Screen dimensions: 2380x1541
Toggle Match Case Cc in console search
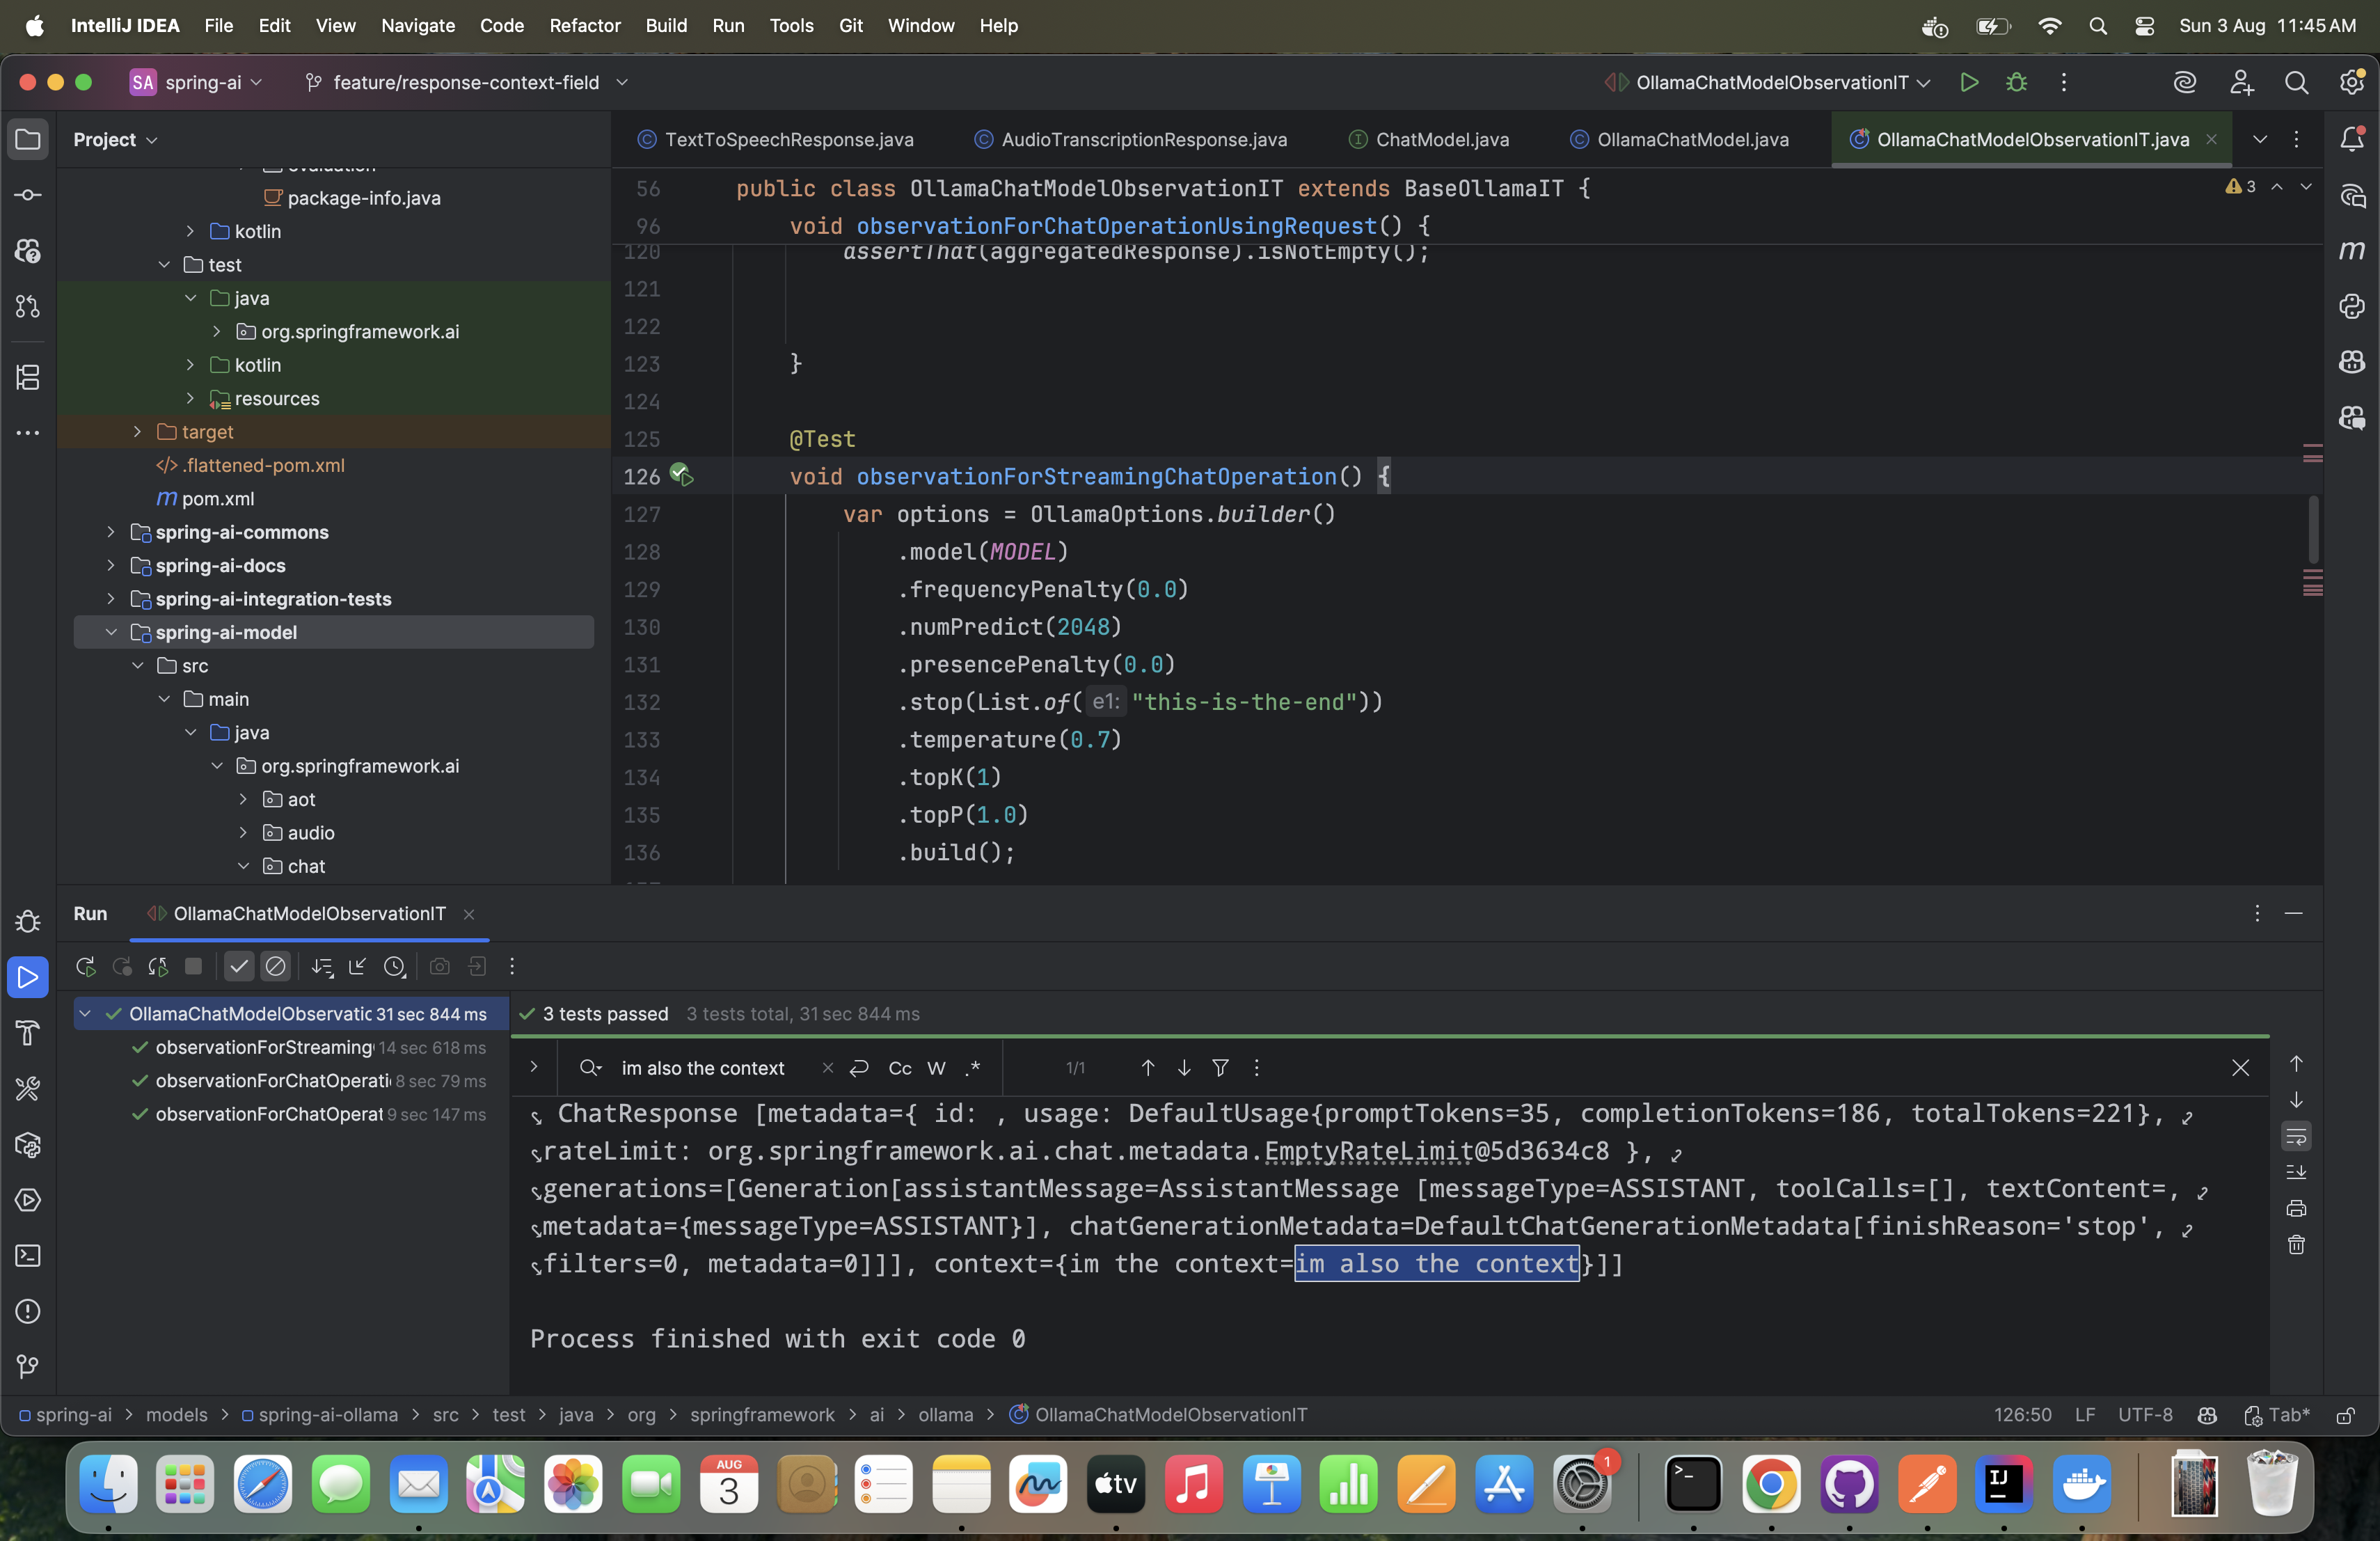(x=899, y=1068)
